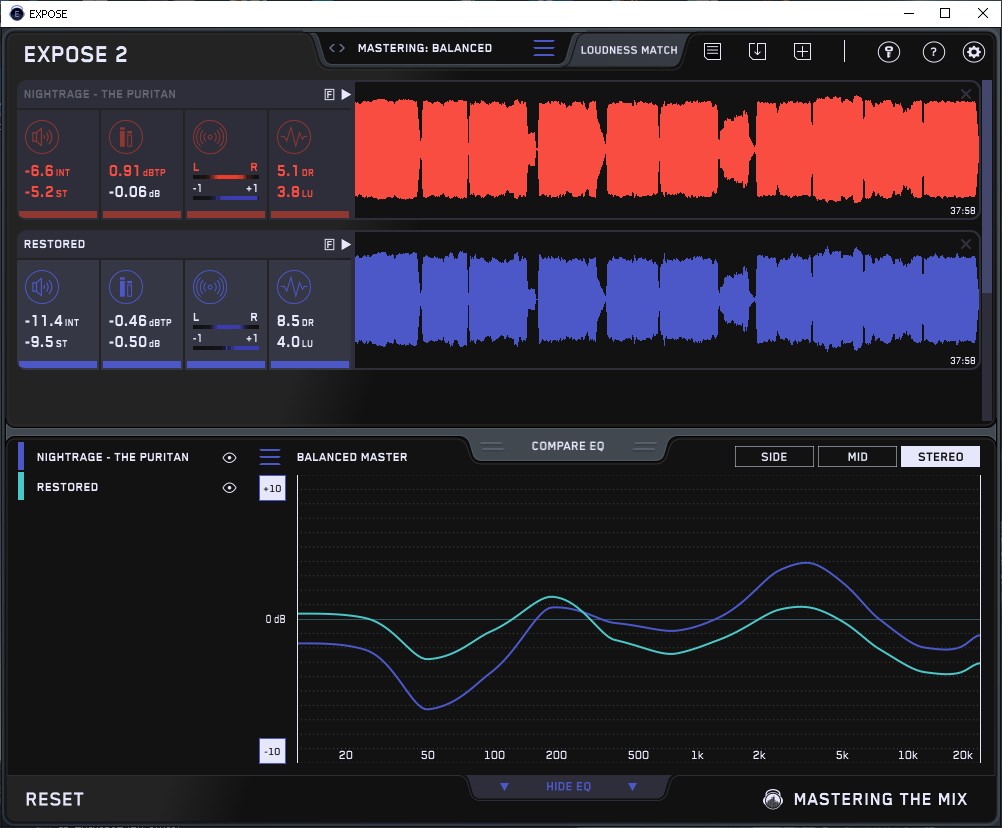Image resolution: width=1002 pixels, height=828 pixels.
Task: Open the settings gear icon
Action: [974, 52]
